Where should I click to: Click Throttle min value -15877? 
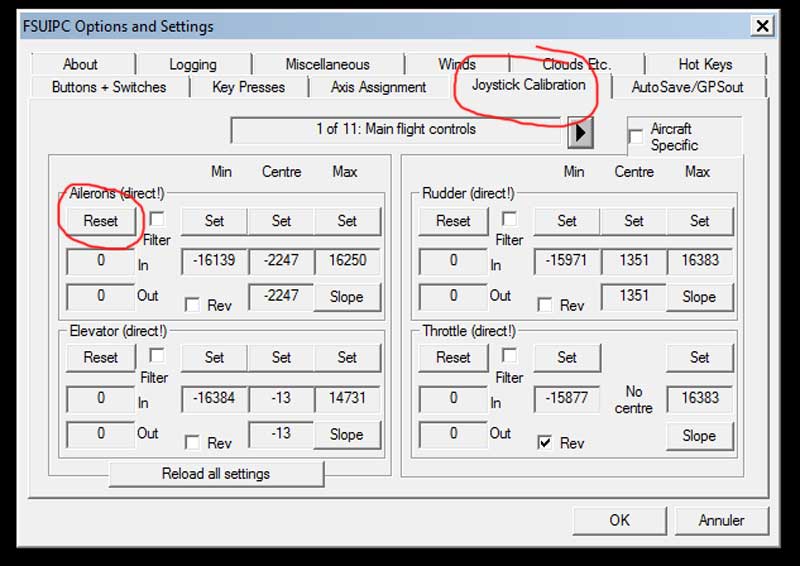[567, 398]
